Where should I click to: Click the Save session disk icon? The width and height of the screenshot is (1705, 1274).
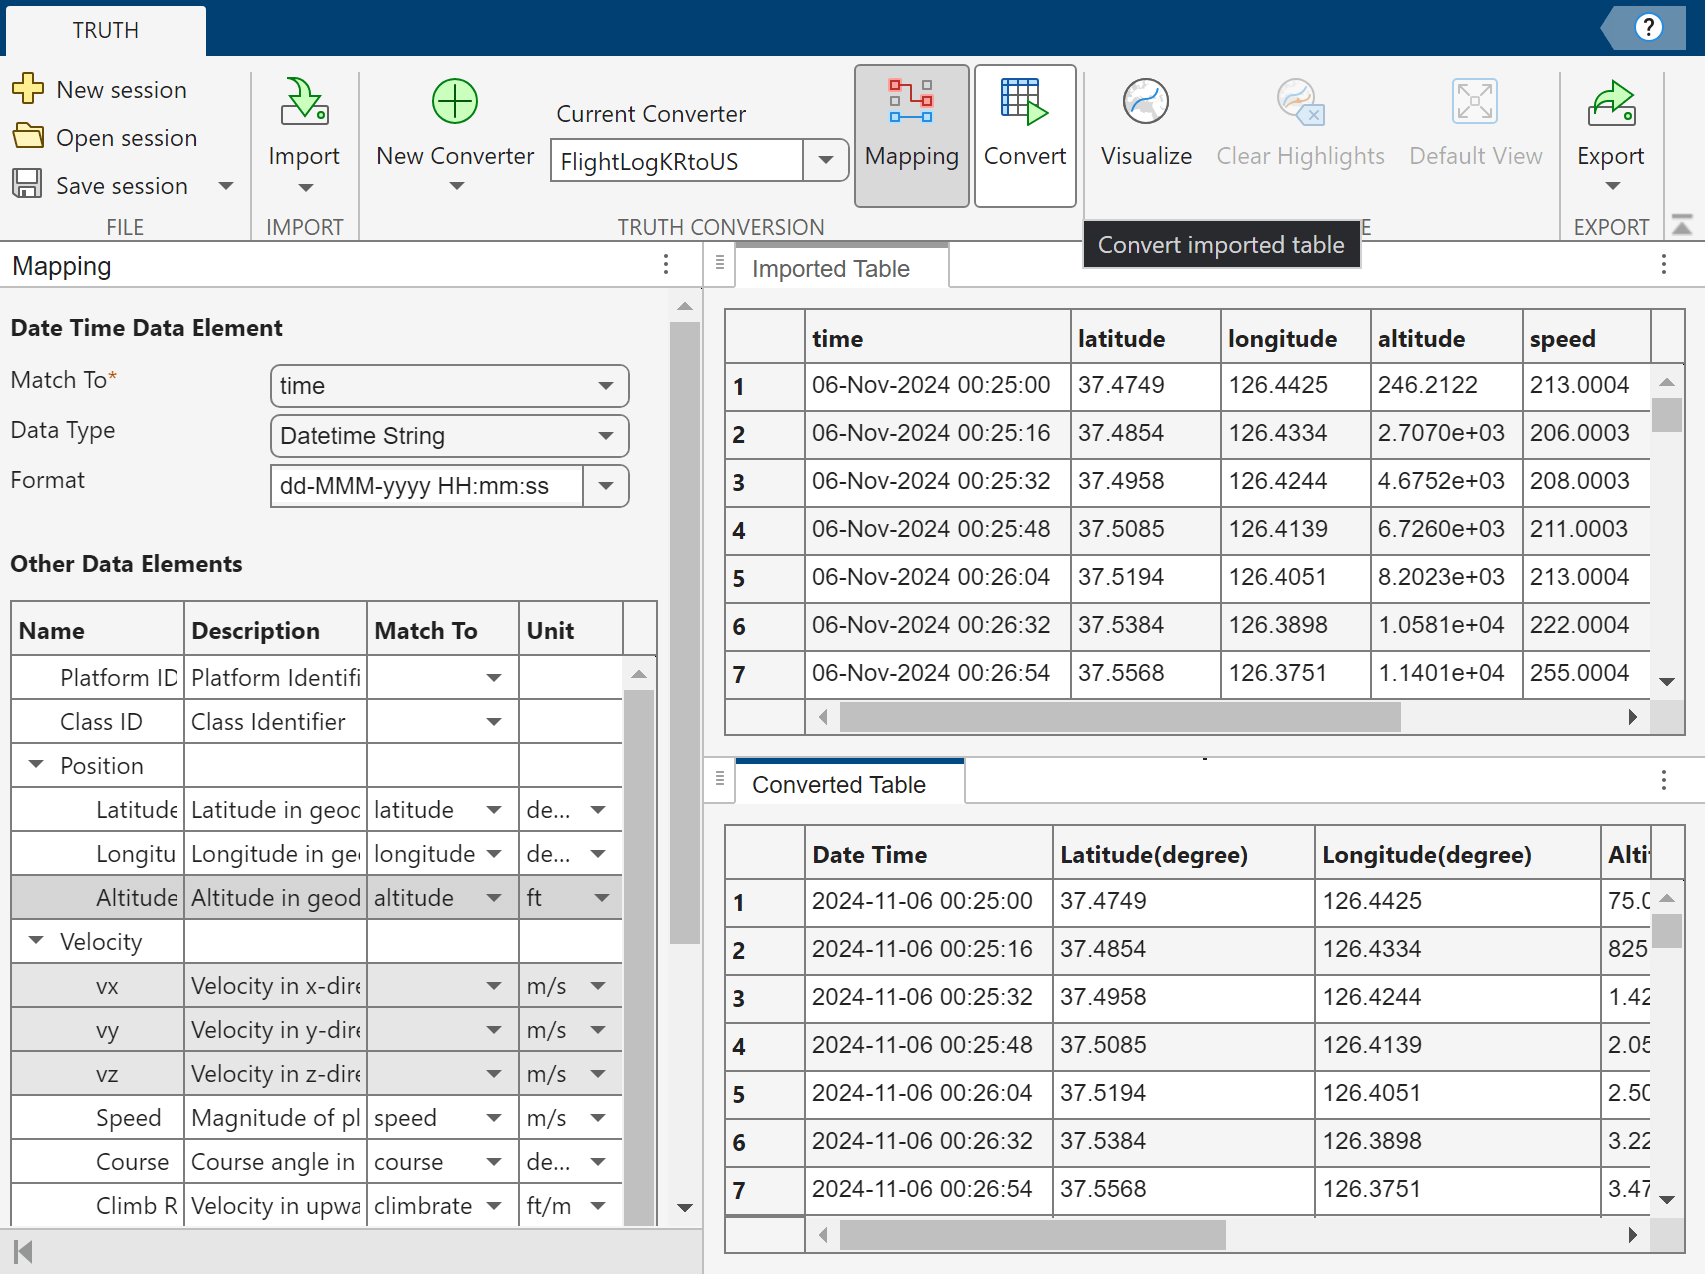[x=28, y=185]
